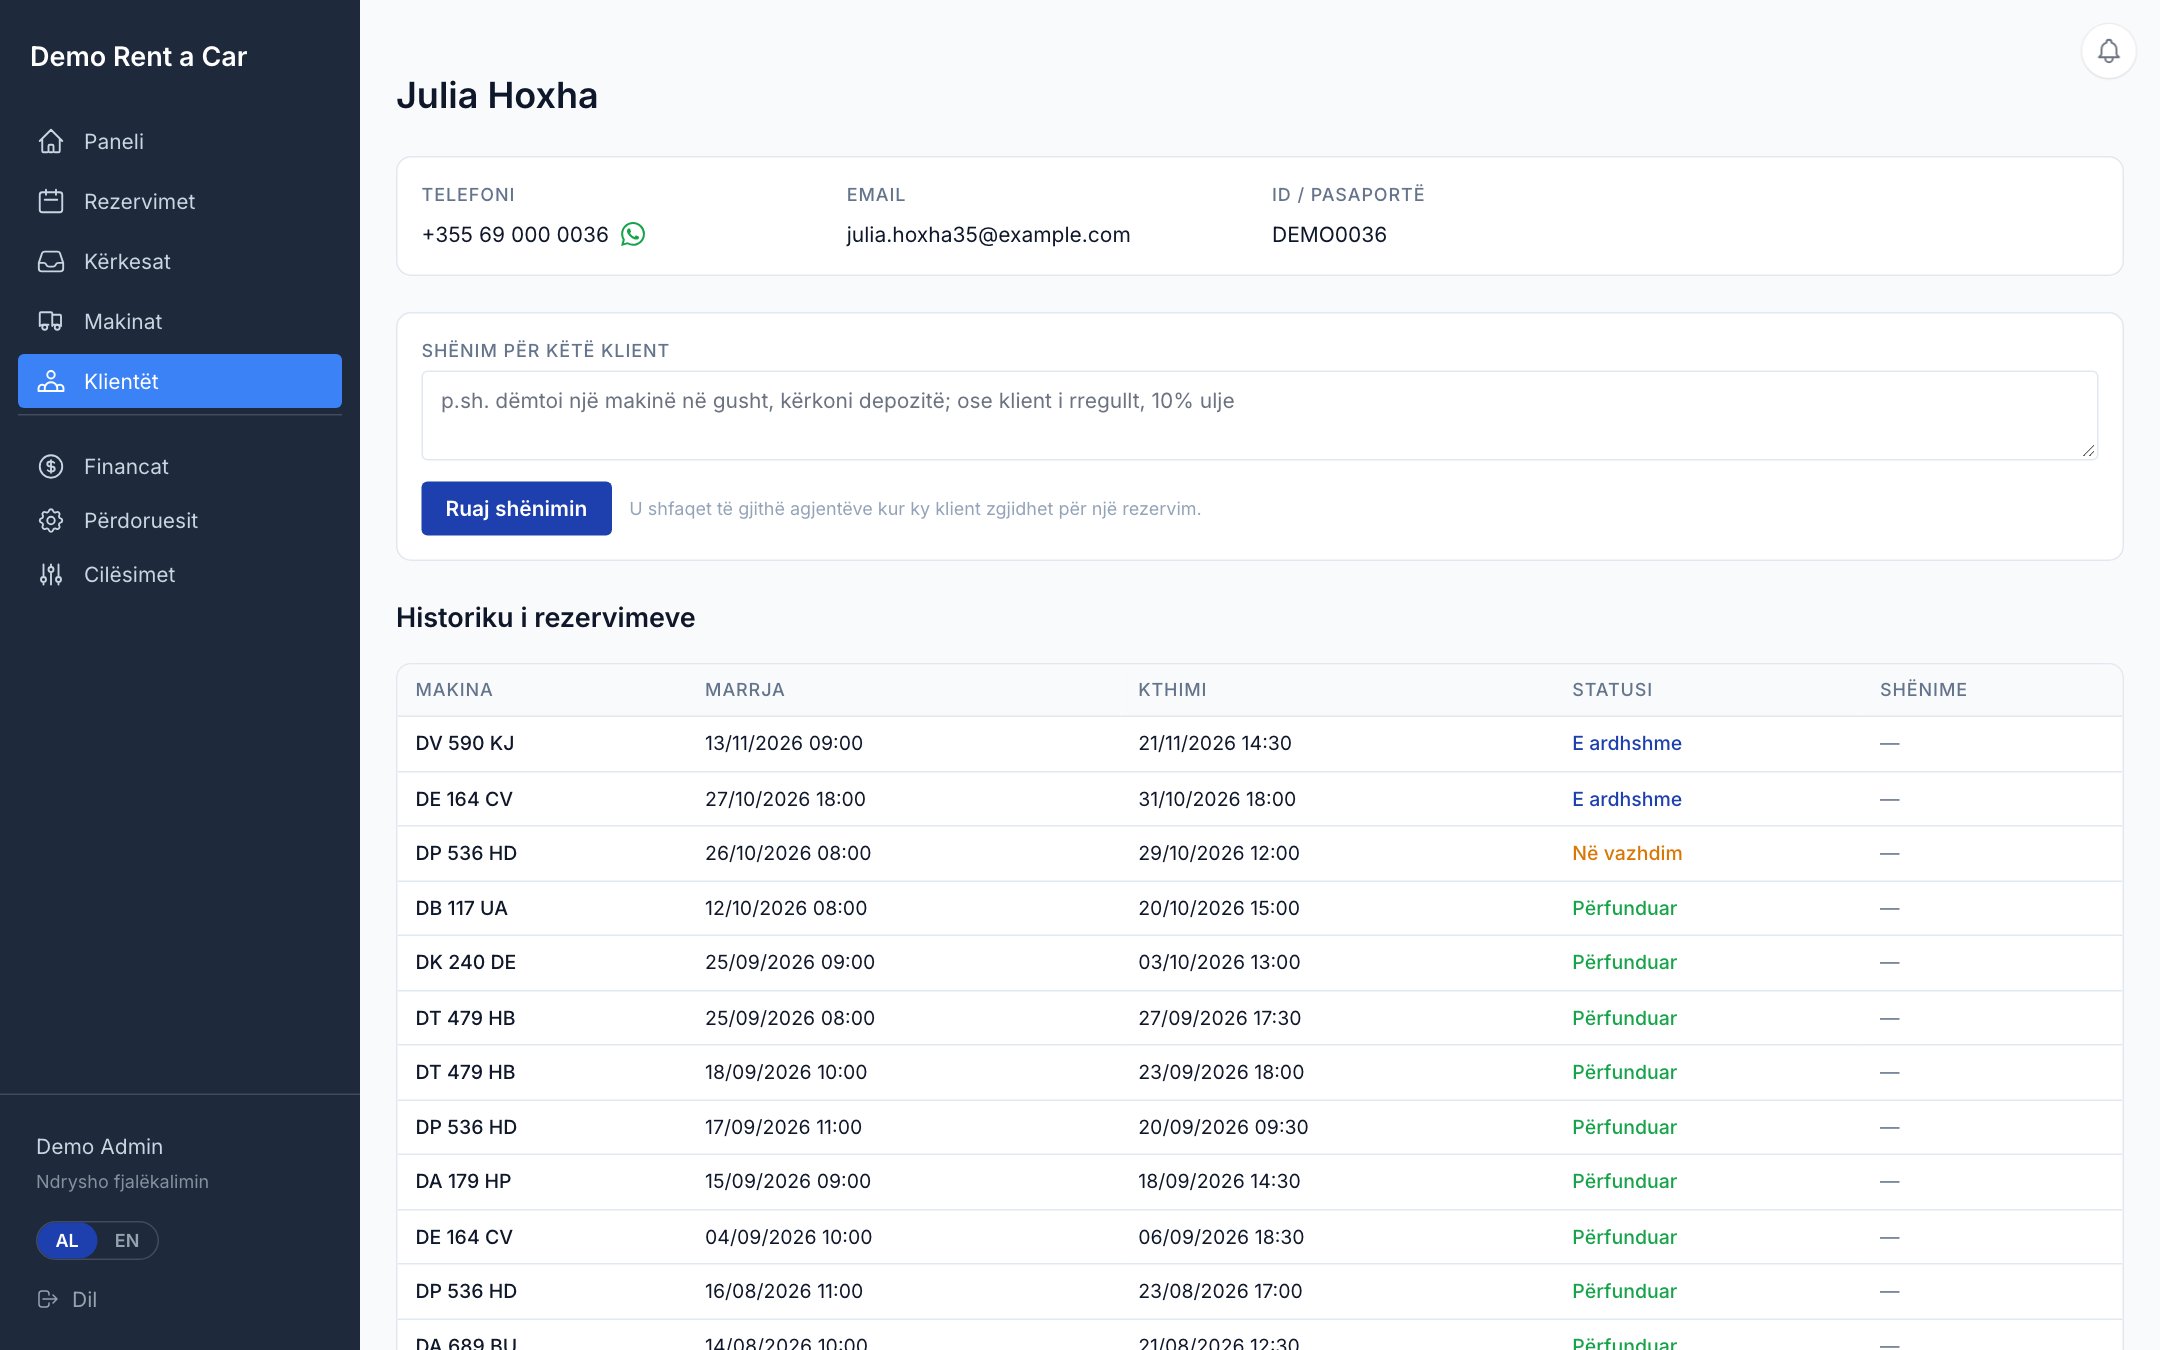Click the email julia.hoxha35@example.com
Viewport: 2160px width, 1350px height.
pyautogui.click(x=988, y=234)
